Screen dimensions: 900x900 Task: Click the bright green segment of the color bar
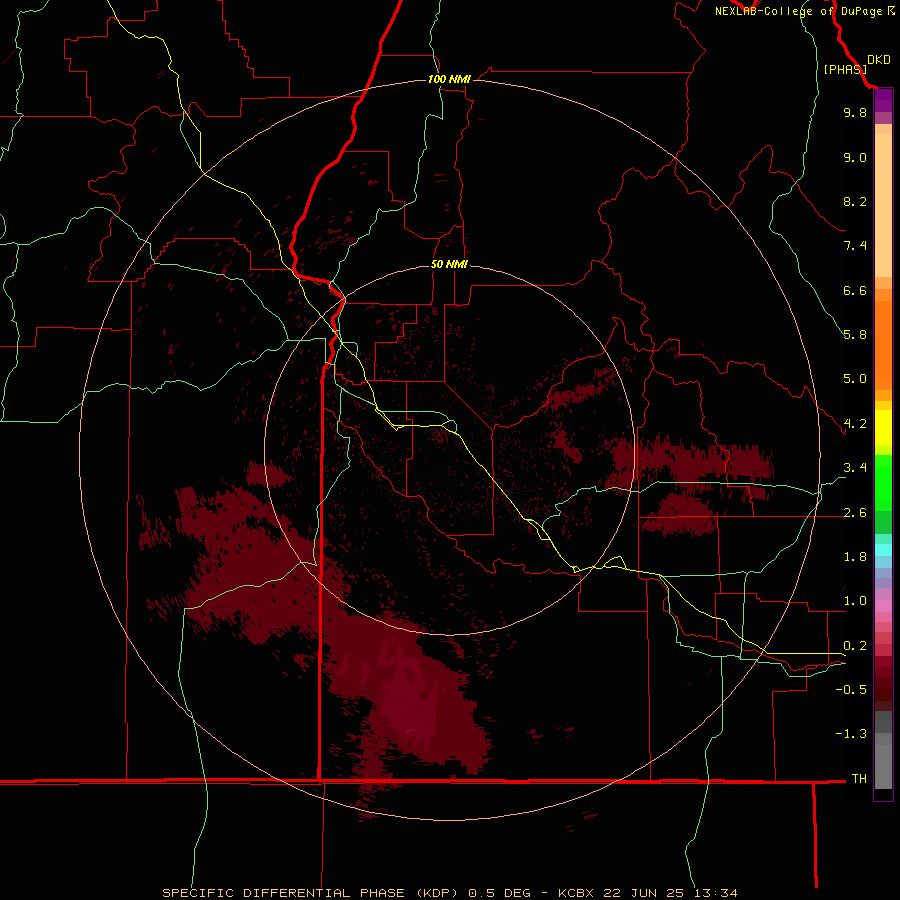tap(883, 482)
